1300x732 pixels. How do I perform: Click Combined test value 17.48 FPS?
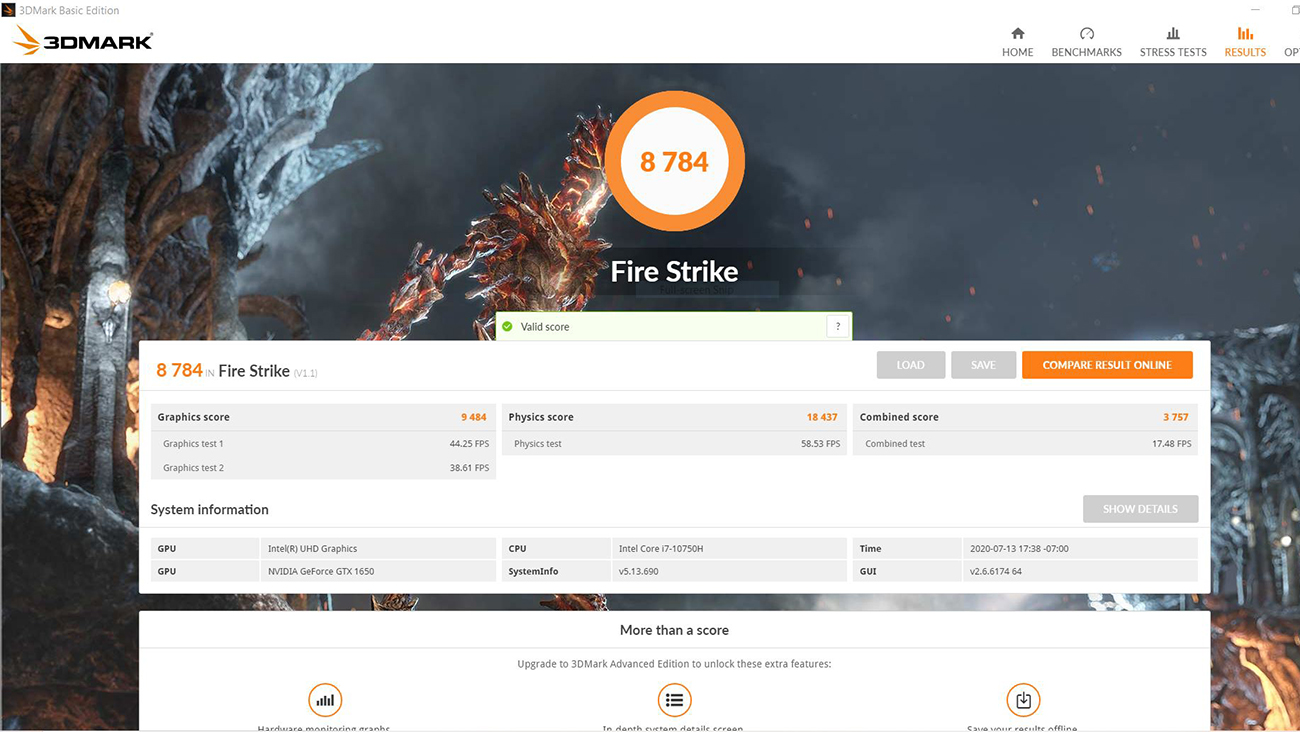[x=1171, y=444]
